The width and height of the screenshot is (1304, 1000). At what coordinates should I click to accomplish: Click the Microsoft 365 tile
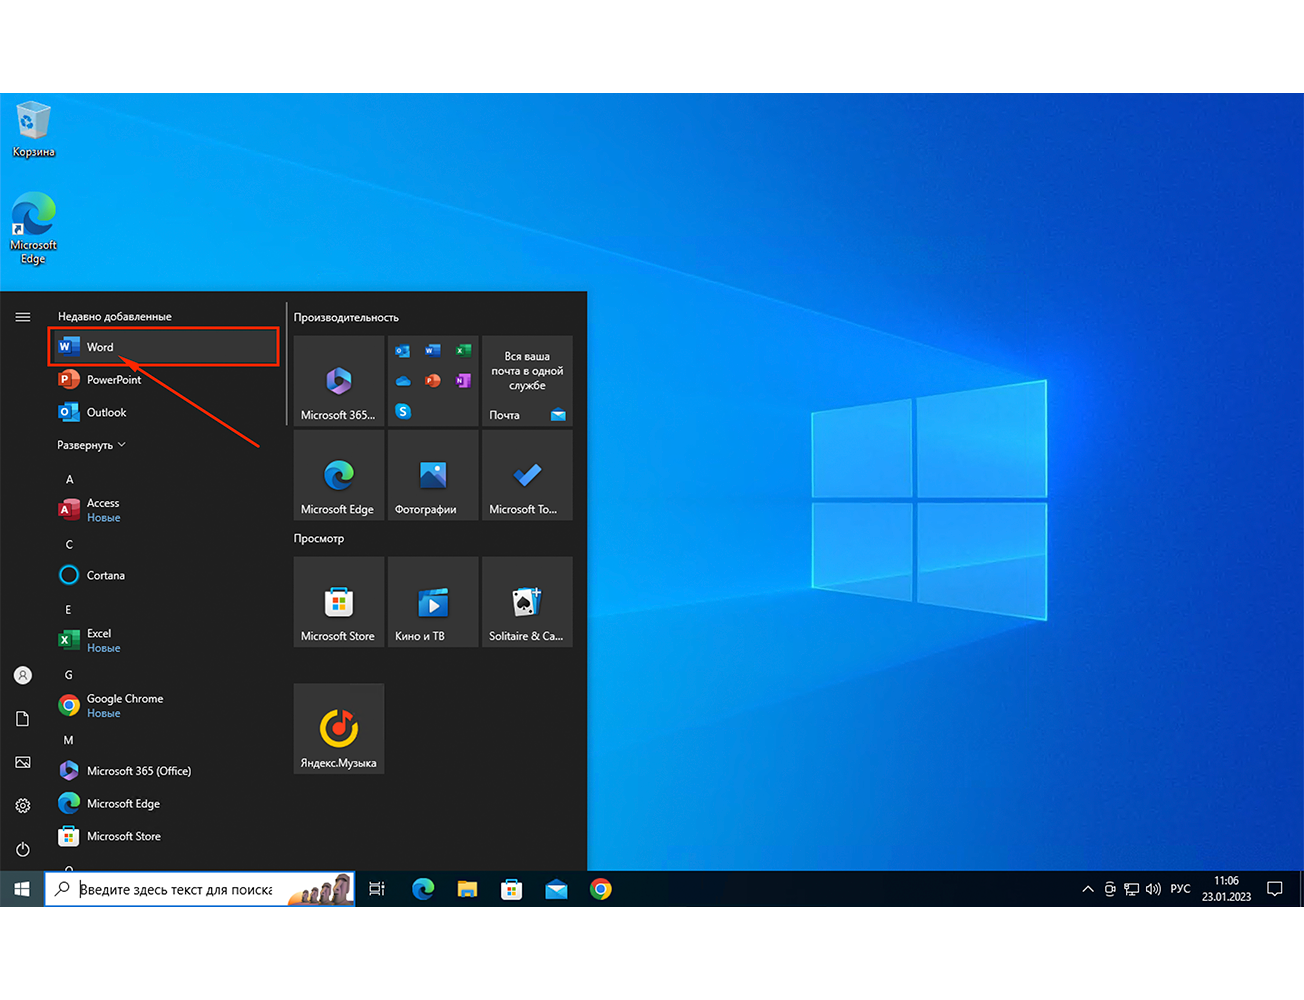pyautogui.click(x=339, y=381)
